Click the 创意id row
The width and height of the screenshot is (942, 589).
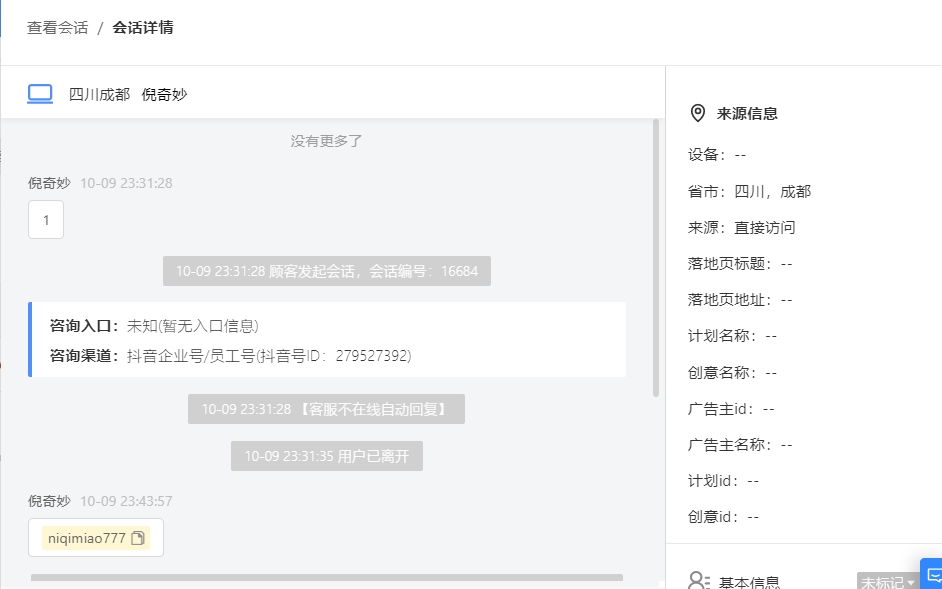coord(723,517)
